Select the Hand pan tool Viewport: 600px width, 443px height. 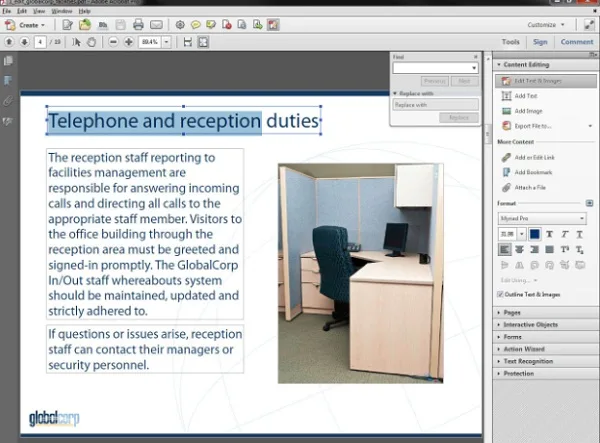[x=91, y=42]
